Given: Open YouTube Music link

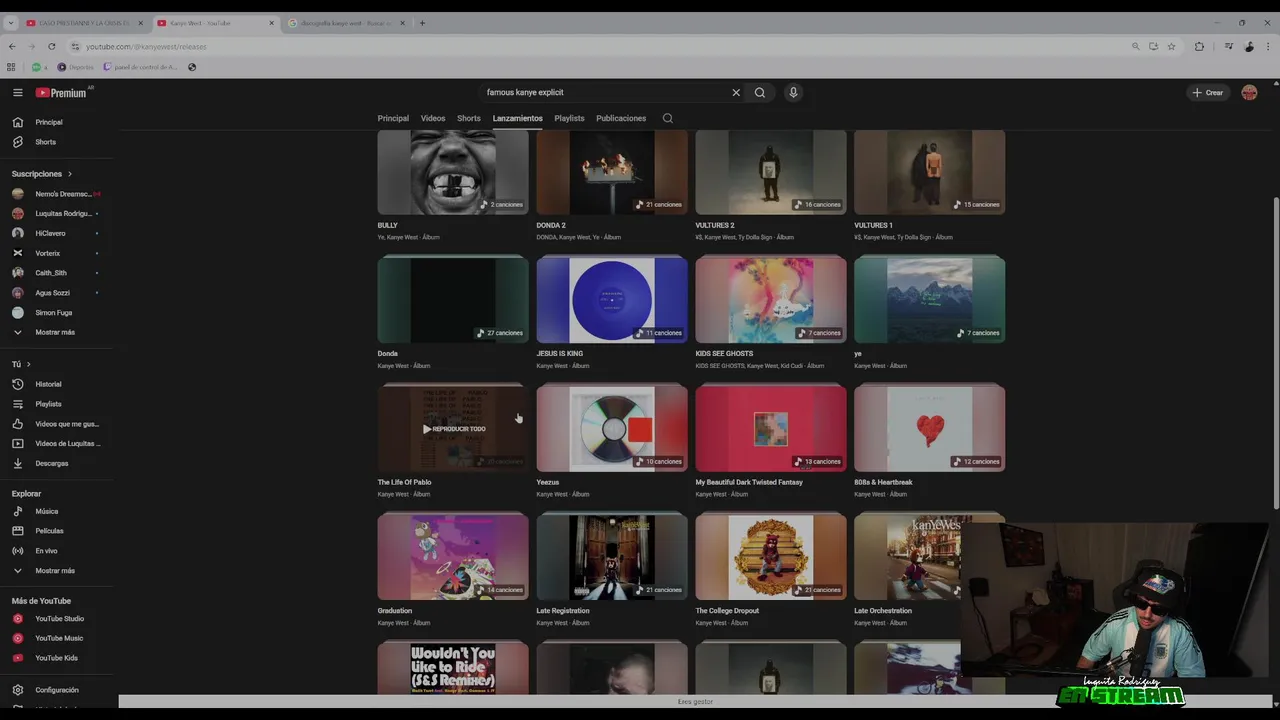Looking at the screenshot, I should pyautogui.click(x=58, y=638).
